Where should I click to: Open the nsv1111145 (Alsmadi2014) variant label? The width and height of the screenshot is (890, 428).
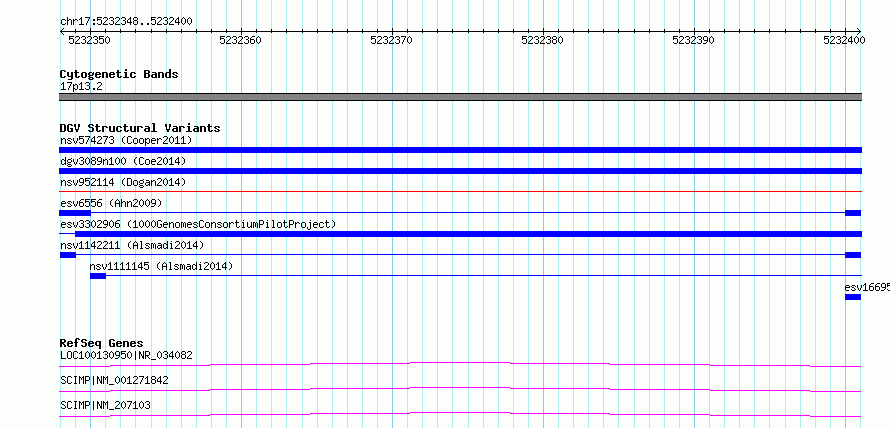[161, 266]
